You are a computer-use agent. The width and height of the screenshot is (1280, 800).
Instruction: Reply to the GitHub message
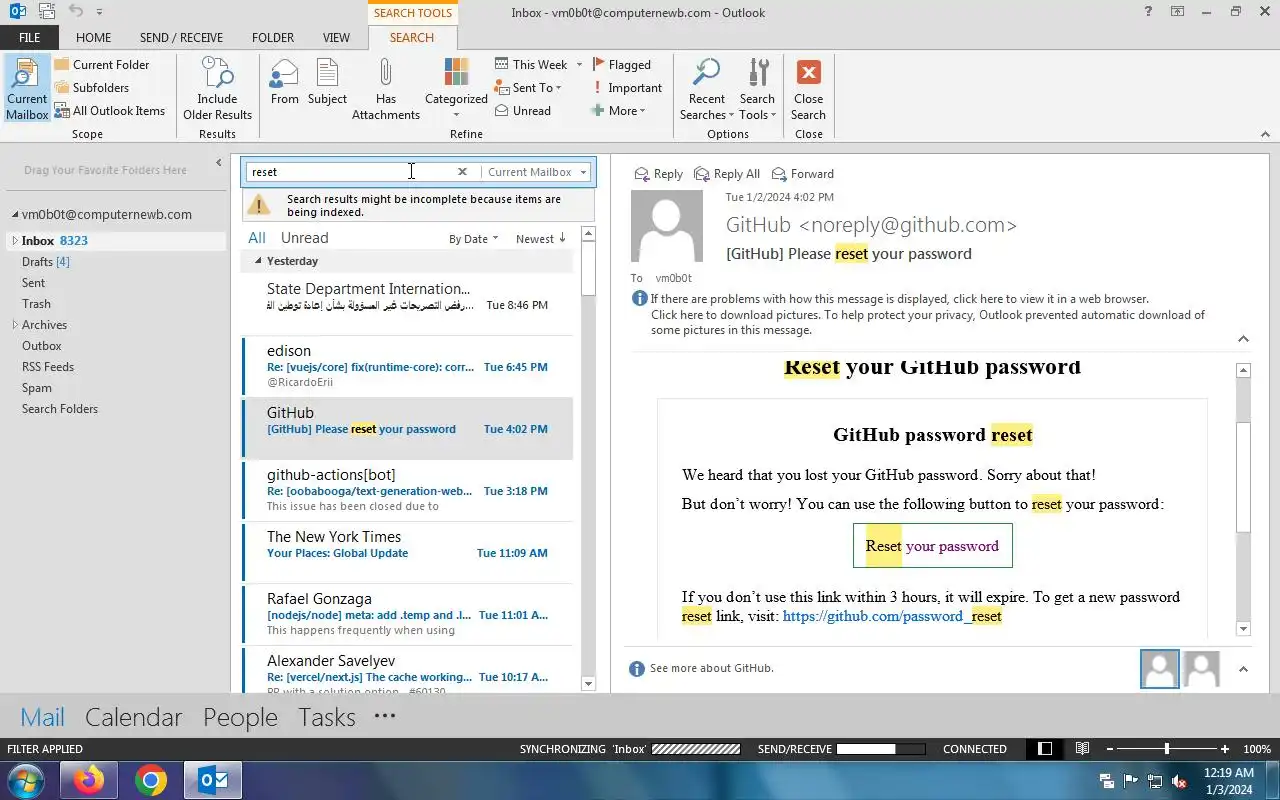[659, 174]
